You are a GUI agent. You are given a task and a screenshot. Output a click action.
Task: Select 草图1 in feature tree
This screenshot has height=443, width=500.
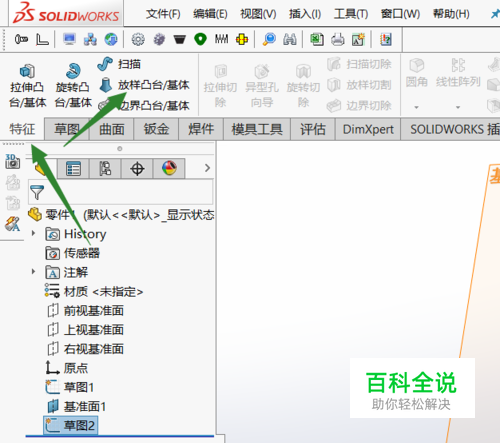click(70, 387)
